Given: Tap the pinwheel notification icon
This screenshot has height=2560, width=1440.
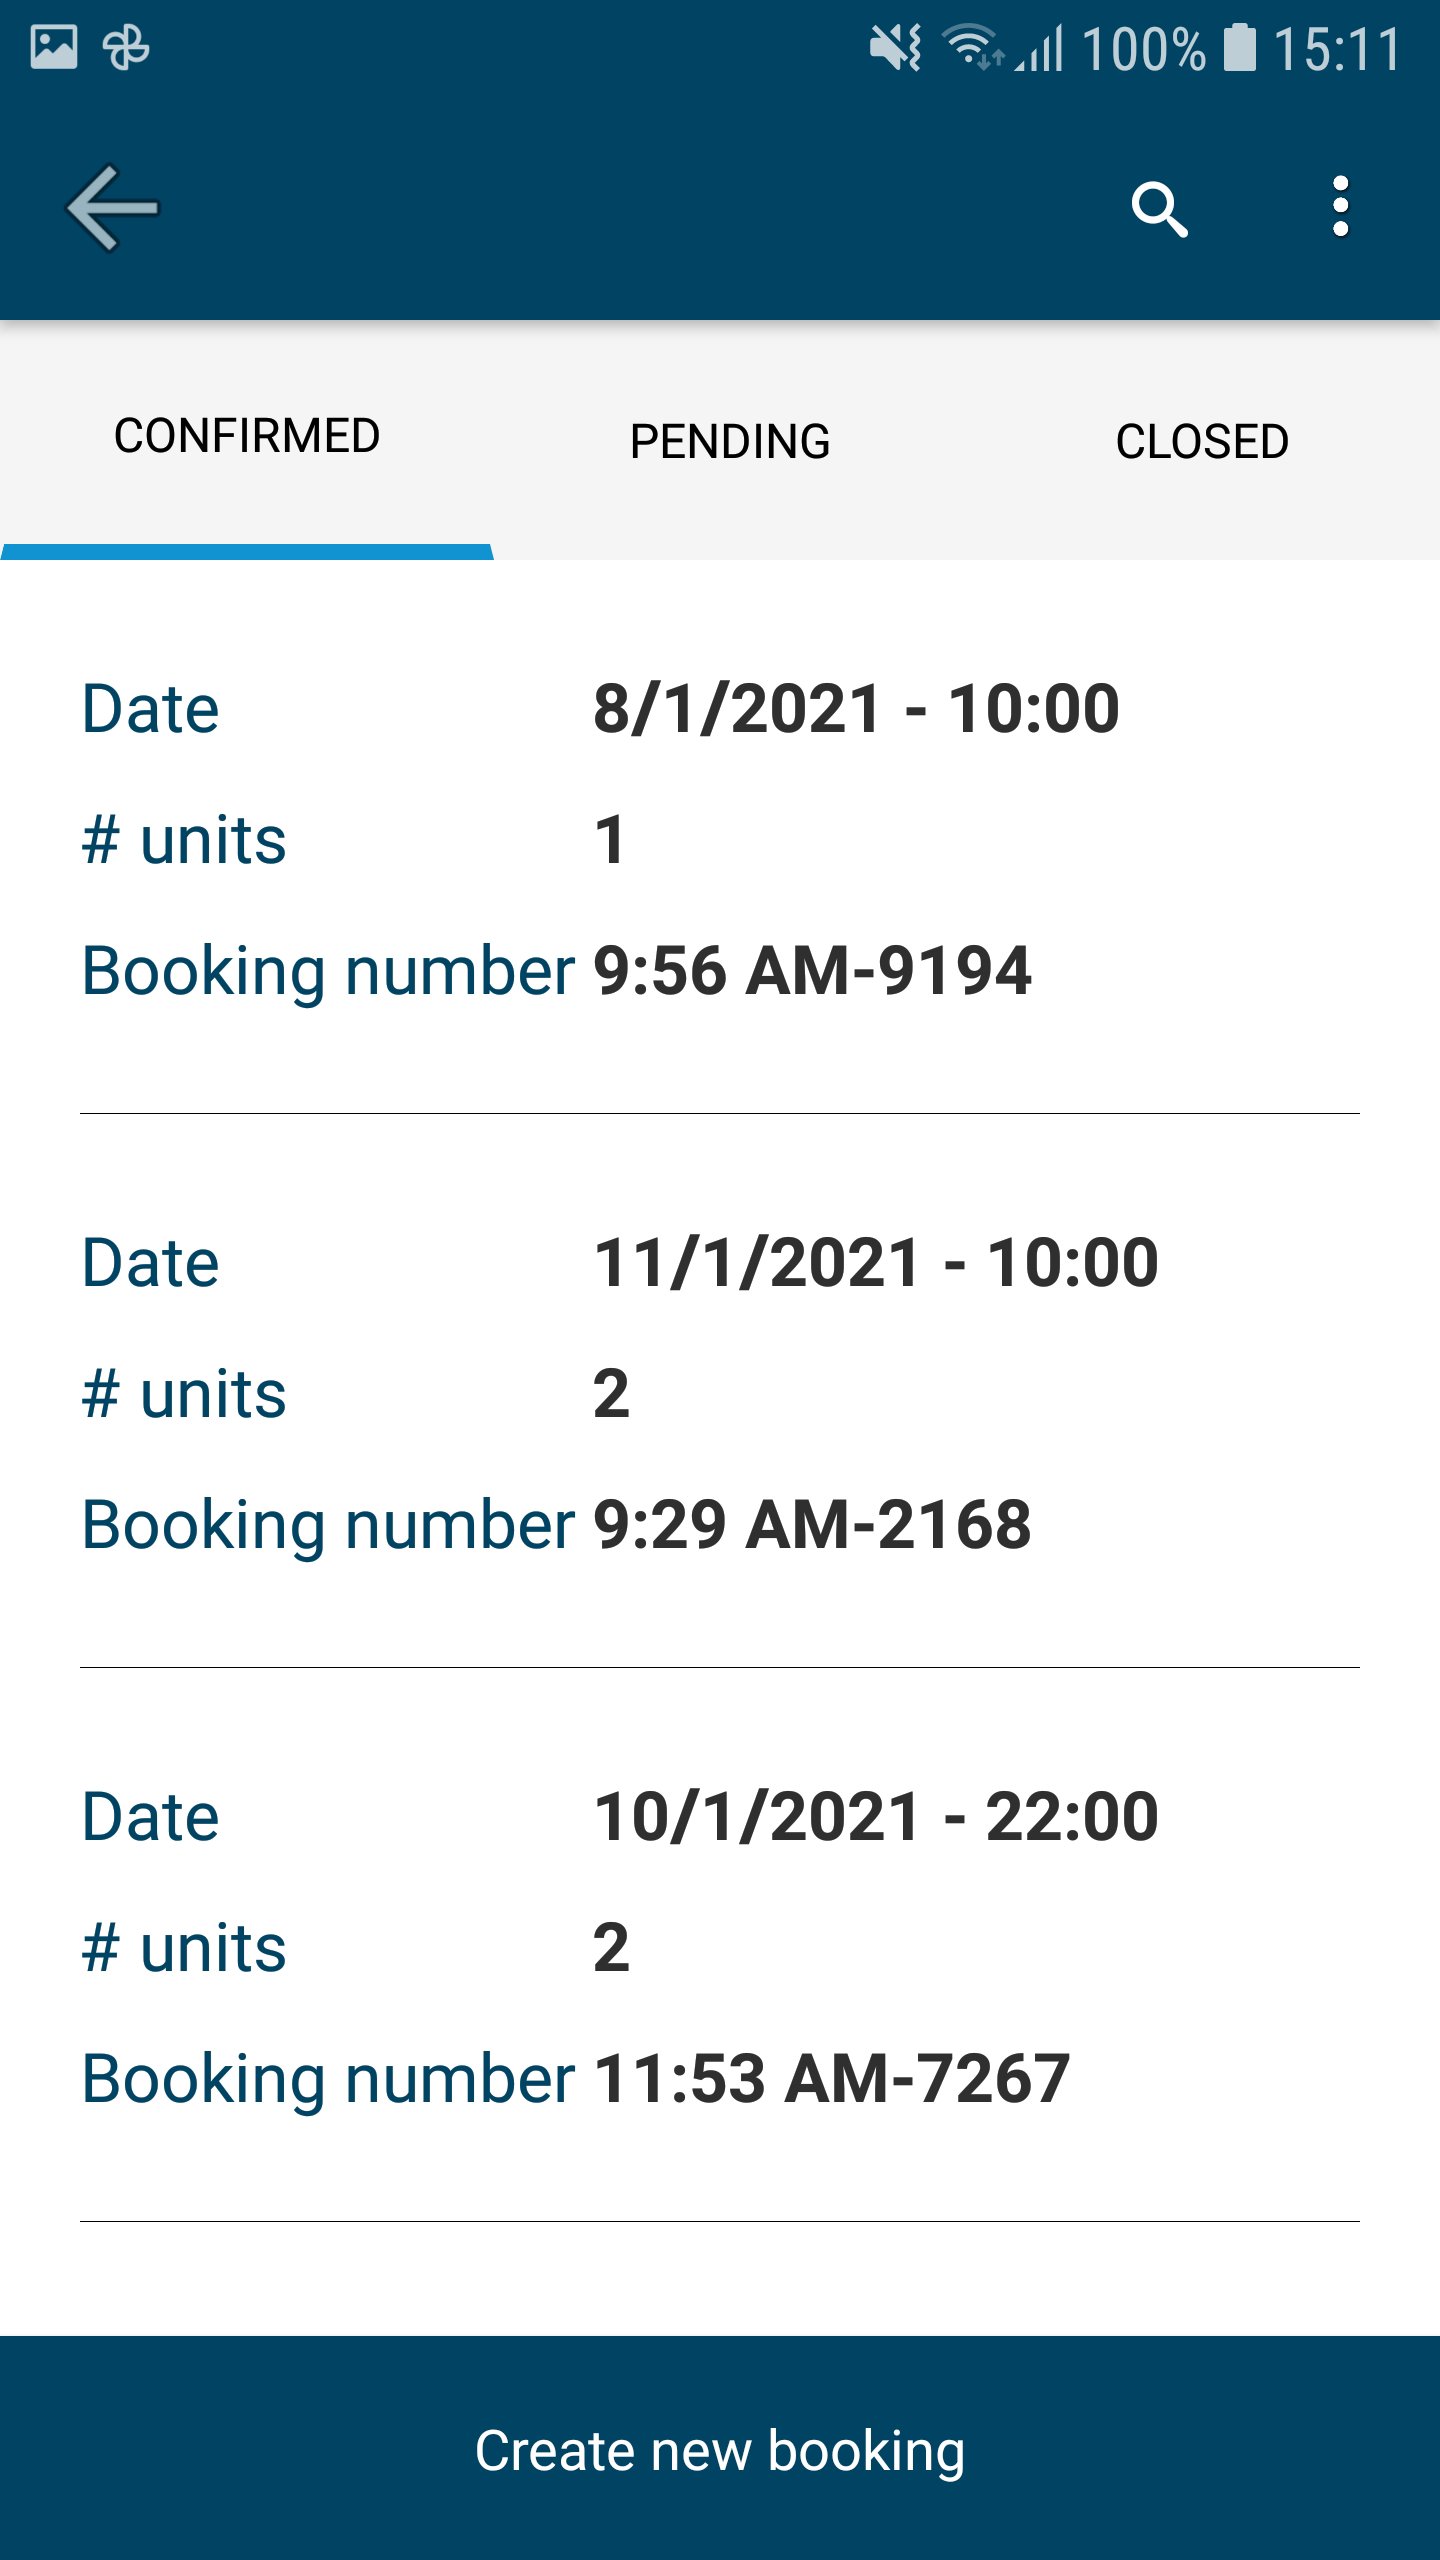Looking at the screenshot, I should click(x=126, y=47).
